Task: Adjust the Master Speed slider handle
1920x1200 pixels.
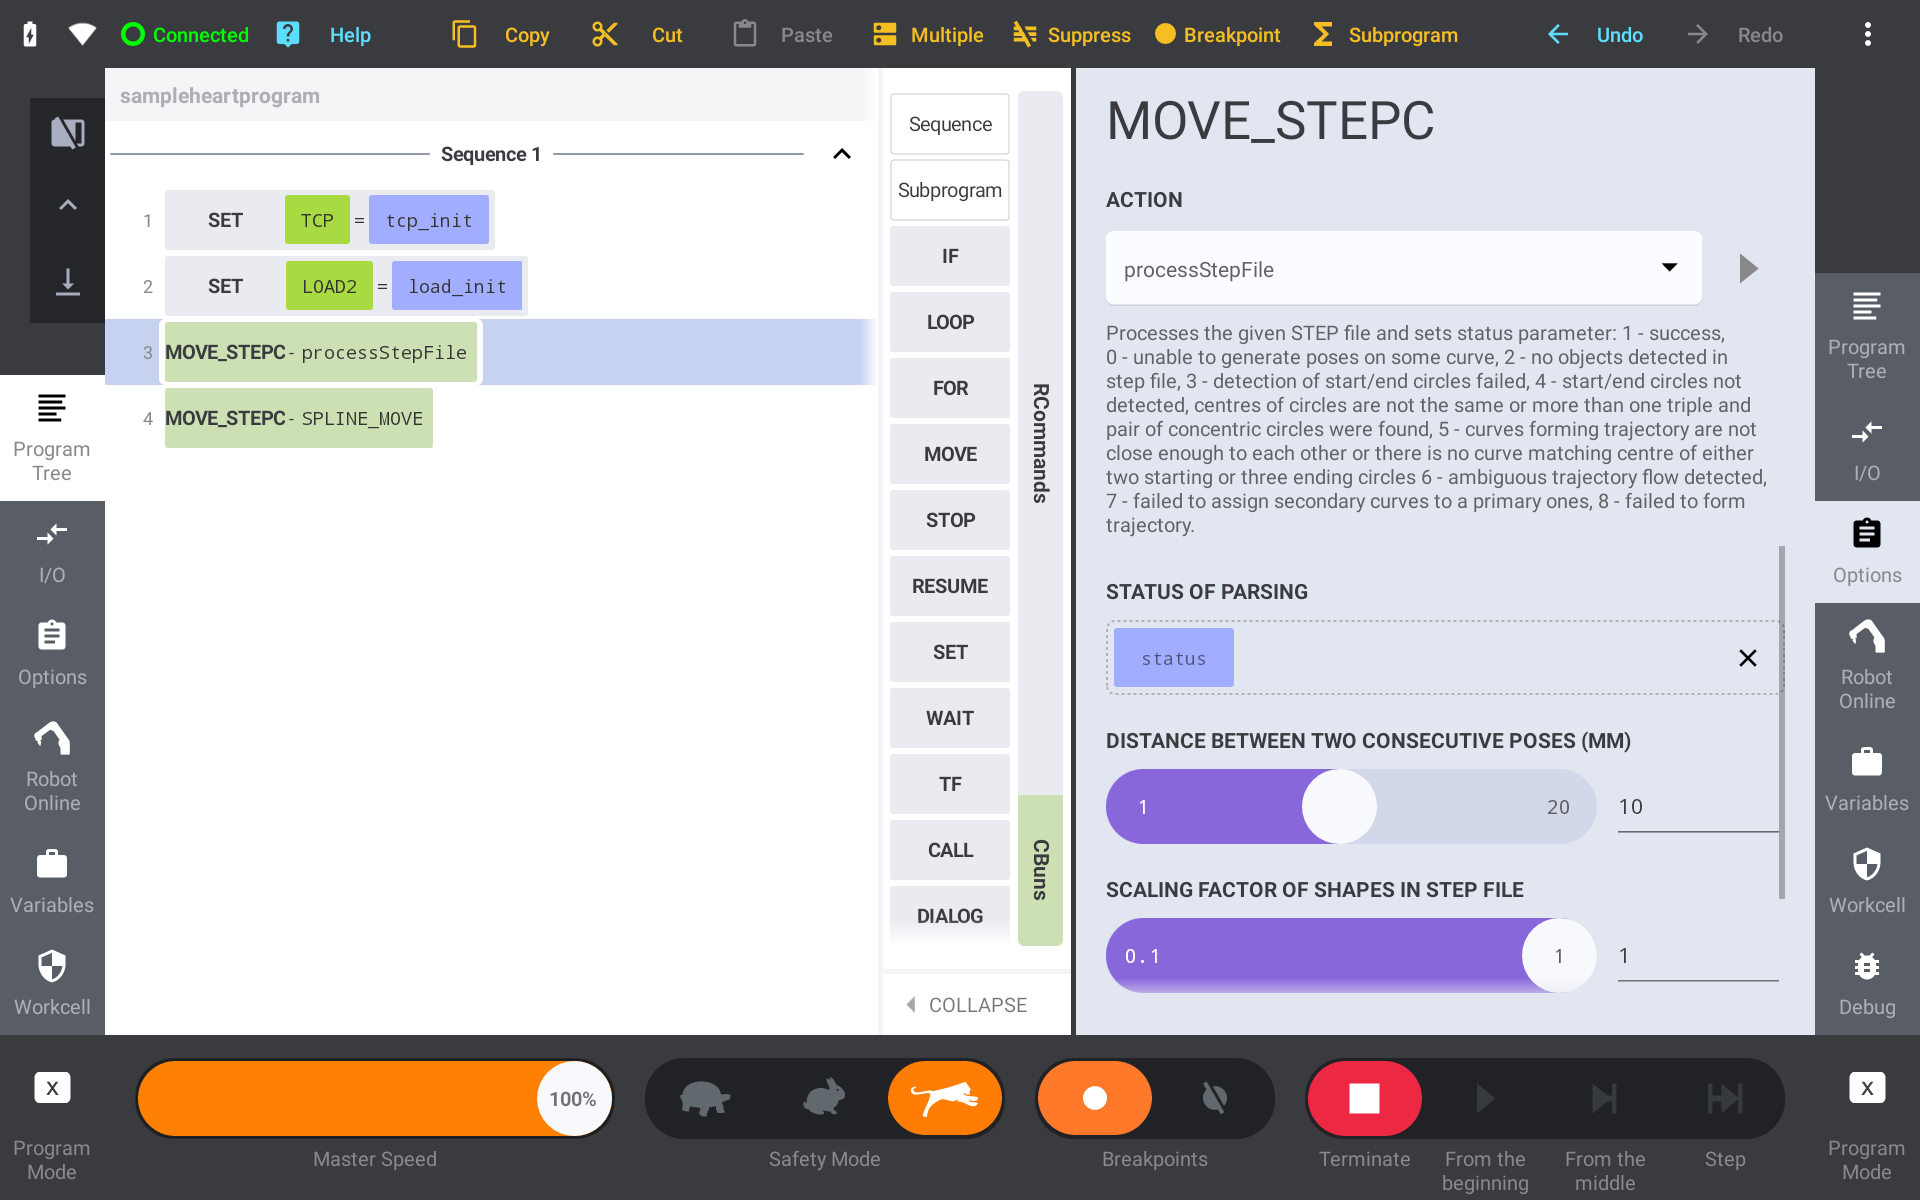Action: pos(573,1098)
